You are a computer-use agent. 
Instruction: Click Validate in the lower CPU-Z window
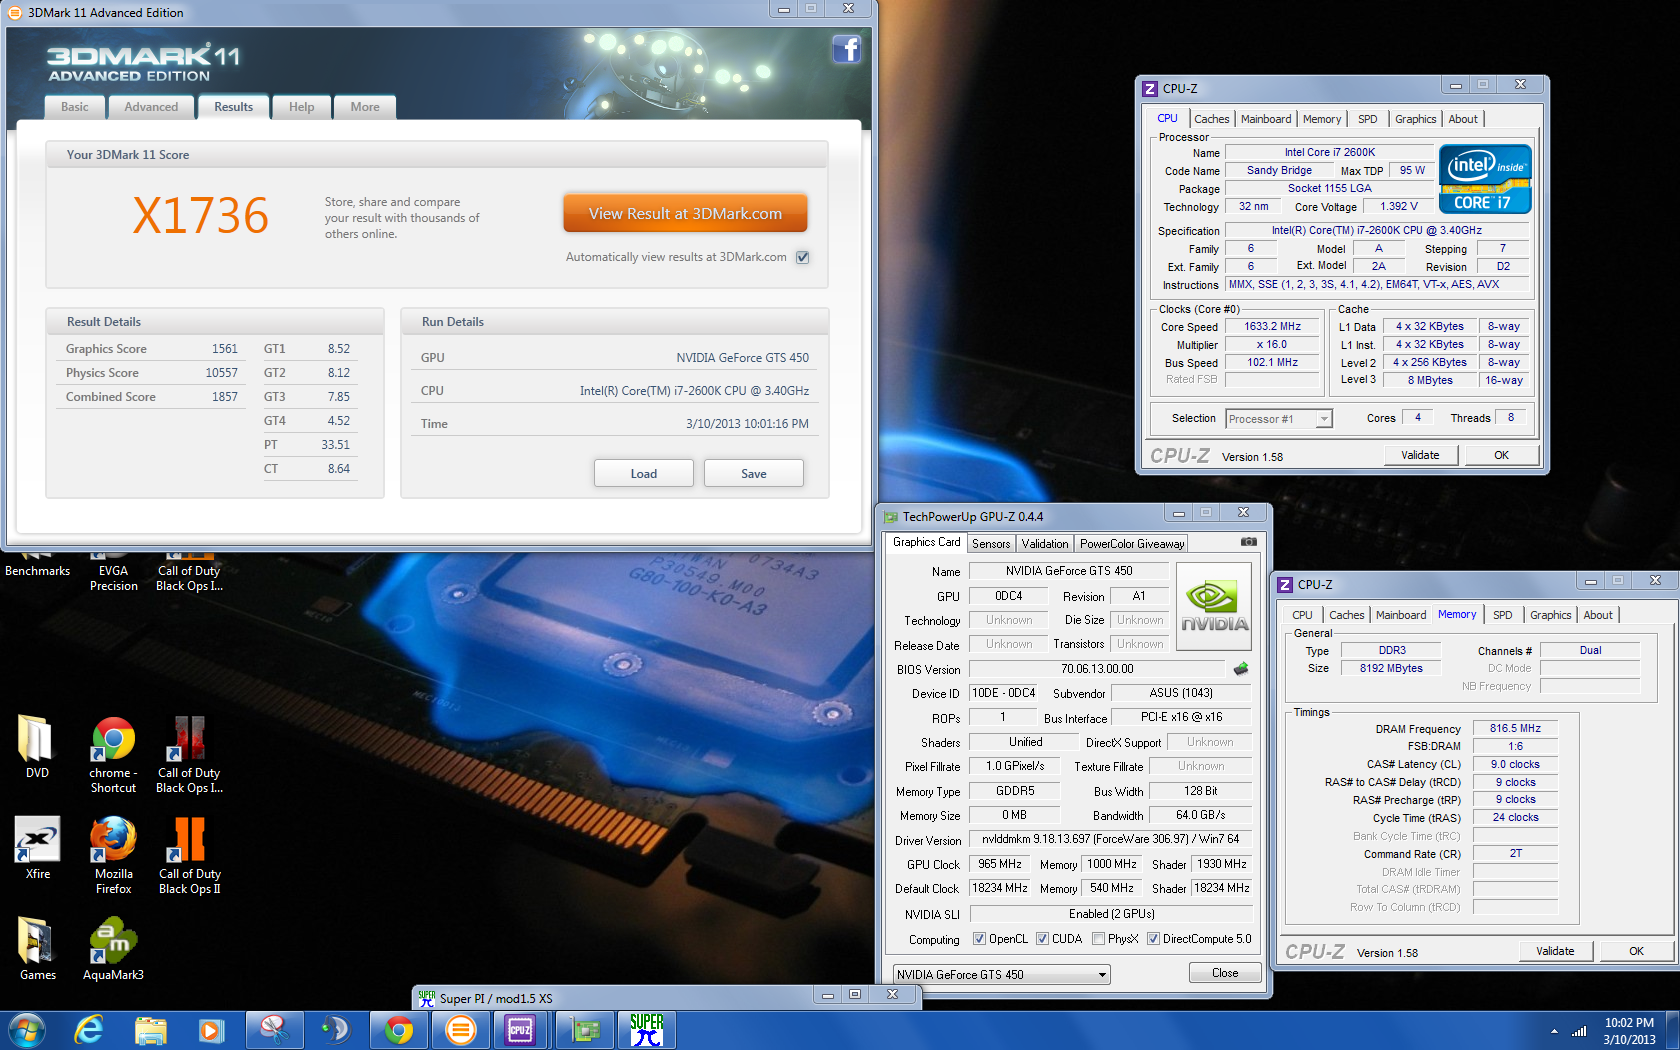pos(1555,951)
